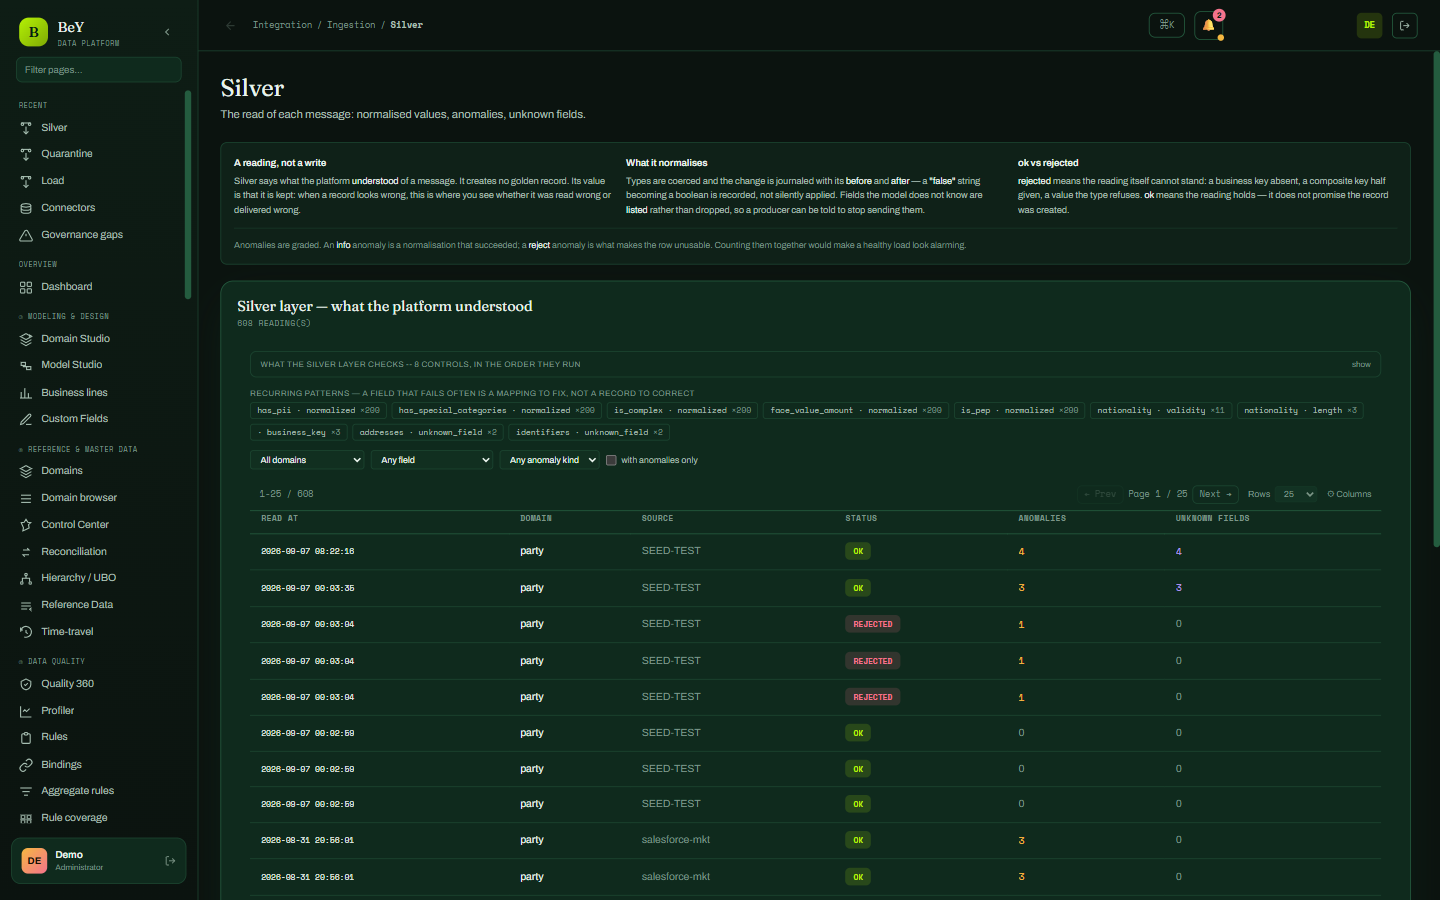Screen dimensions: 1440x900
Task: Open the command palette ⌘K button
Action: pos(1167,25)
